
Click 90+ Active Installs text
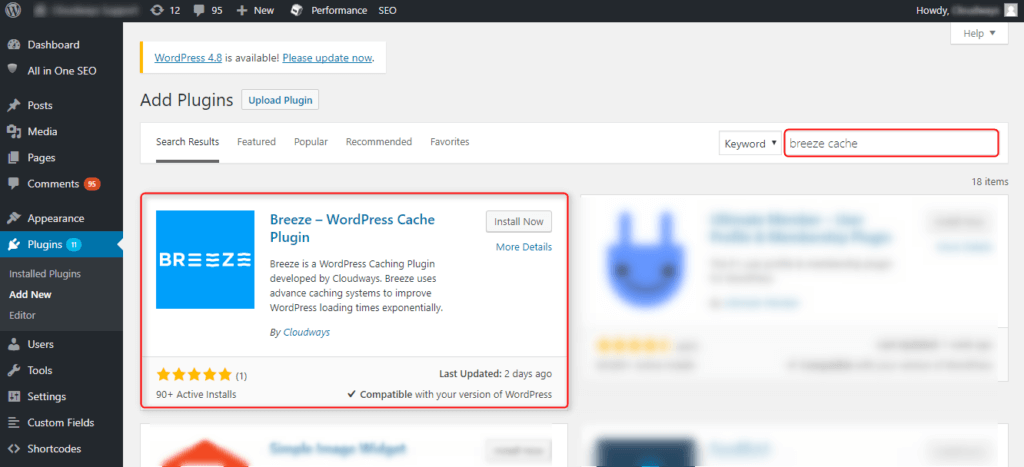click(x=197, y=395)
